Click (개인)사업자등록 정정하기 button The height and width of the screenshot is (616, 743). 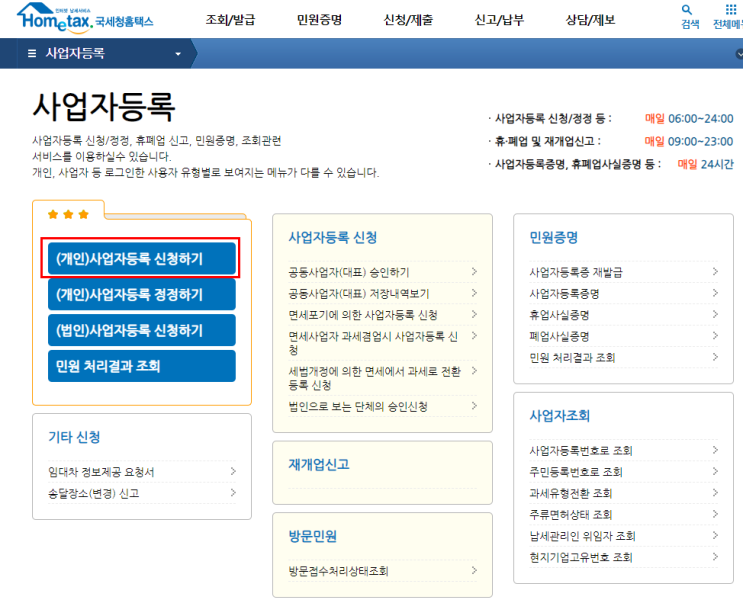[x=142, y=294]
